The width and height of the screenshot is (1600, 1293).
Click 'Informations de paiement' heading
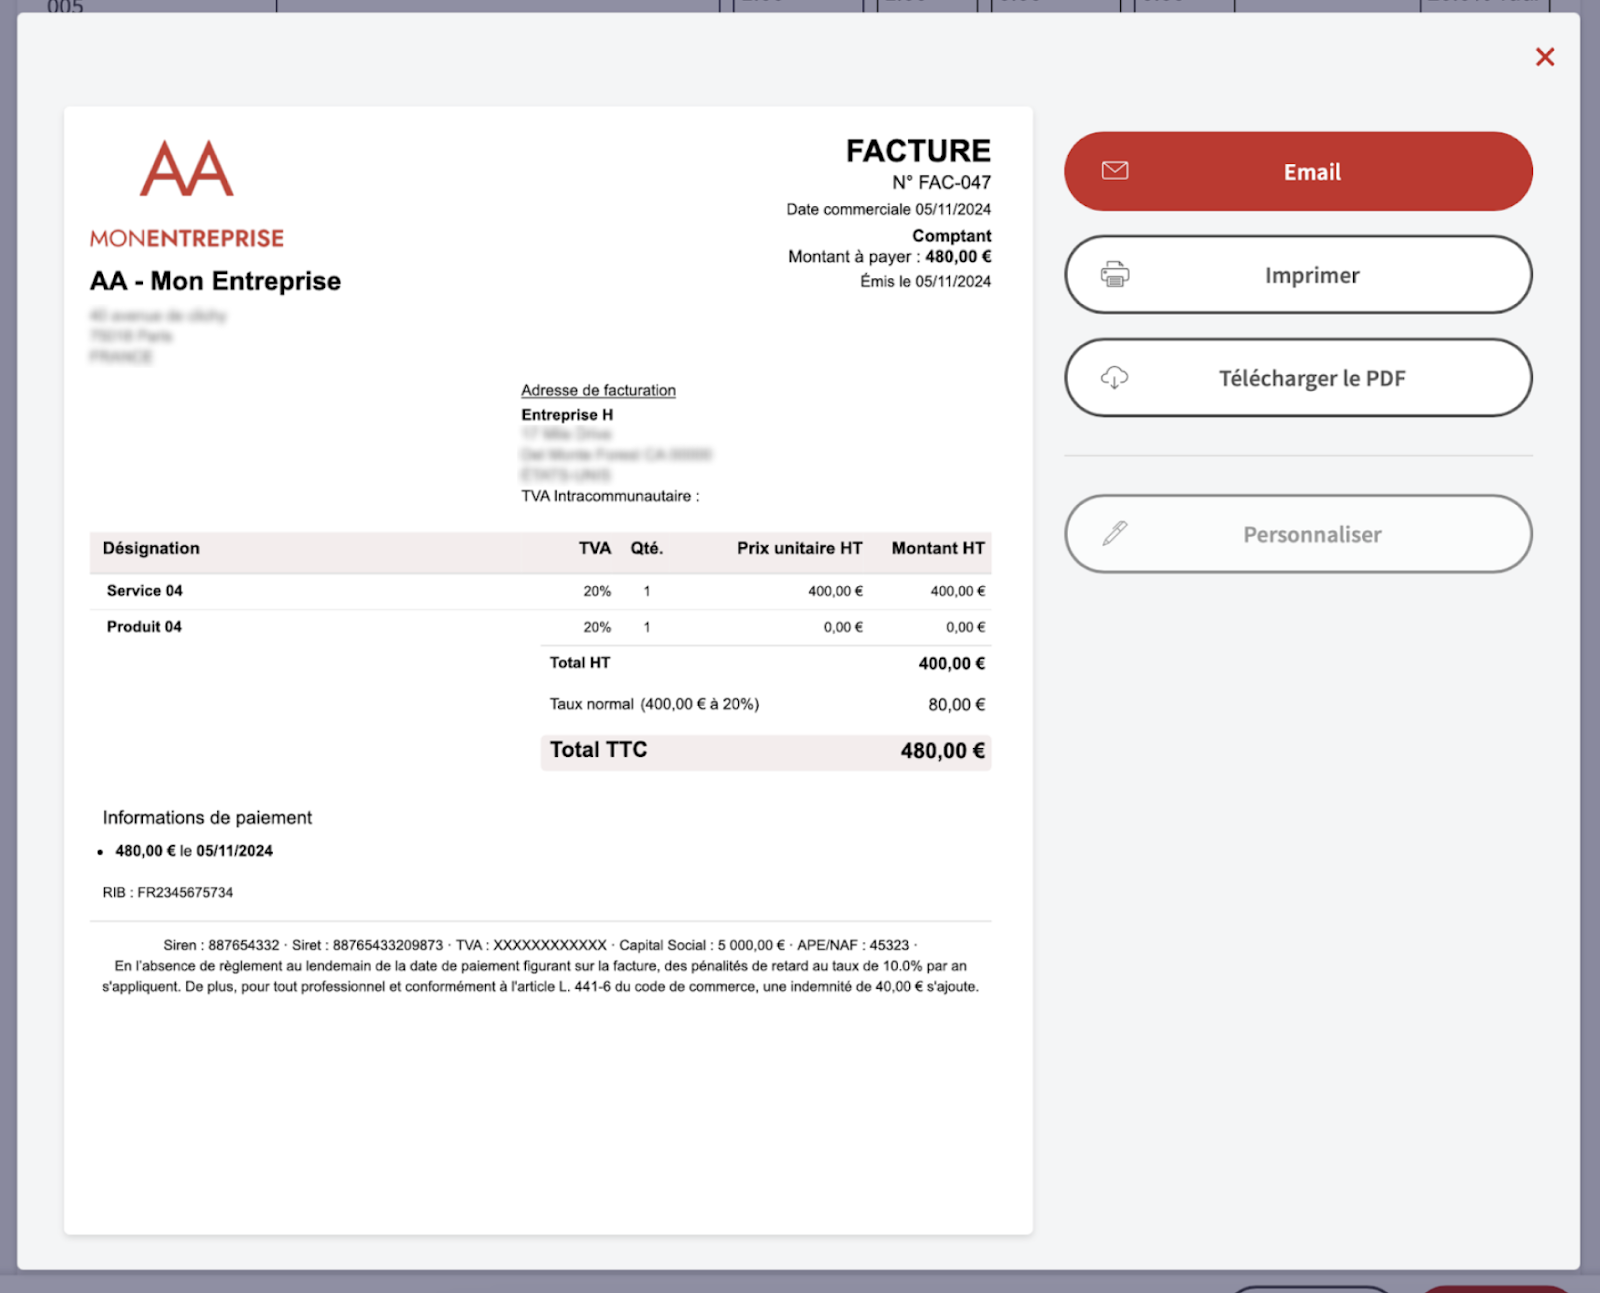207,818
